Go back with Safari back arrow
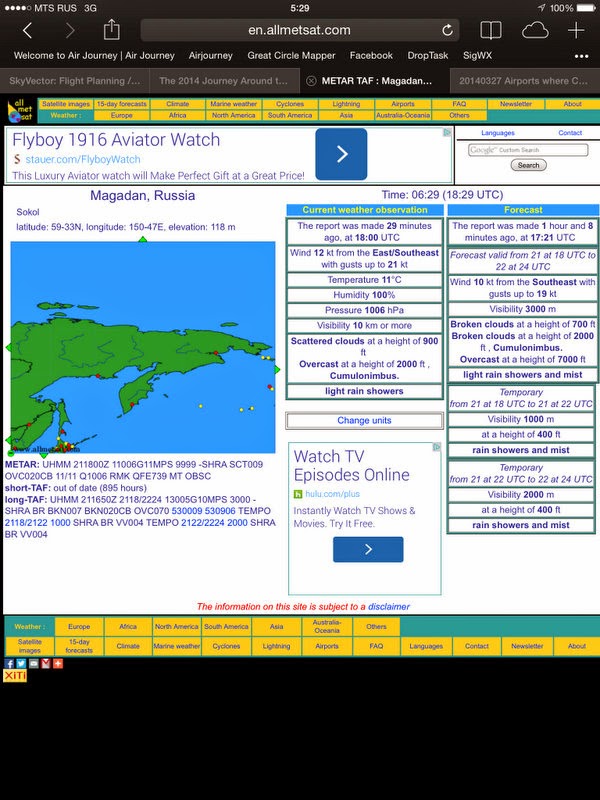 coord(28,31)
